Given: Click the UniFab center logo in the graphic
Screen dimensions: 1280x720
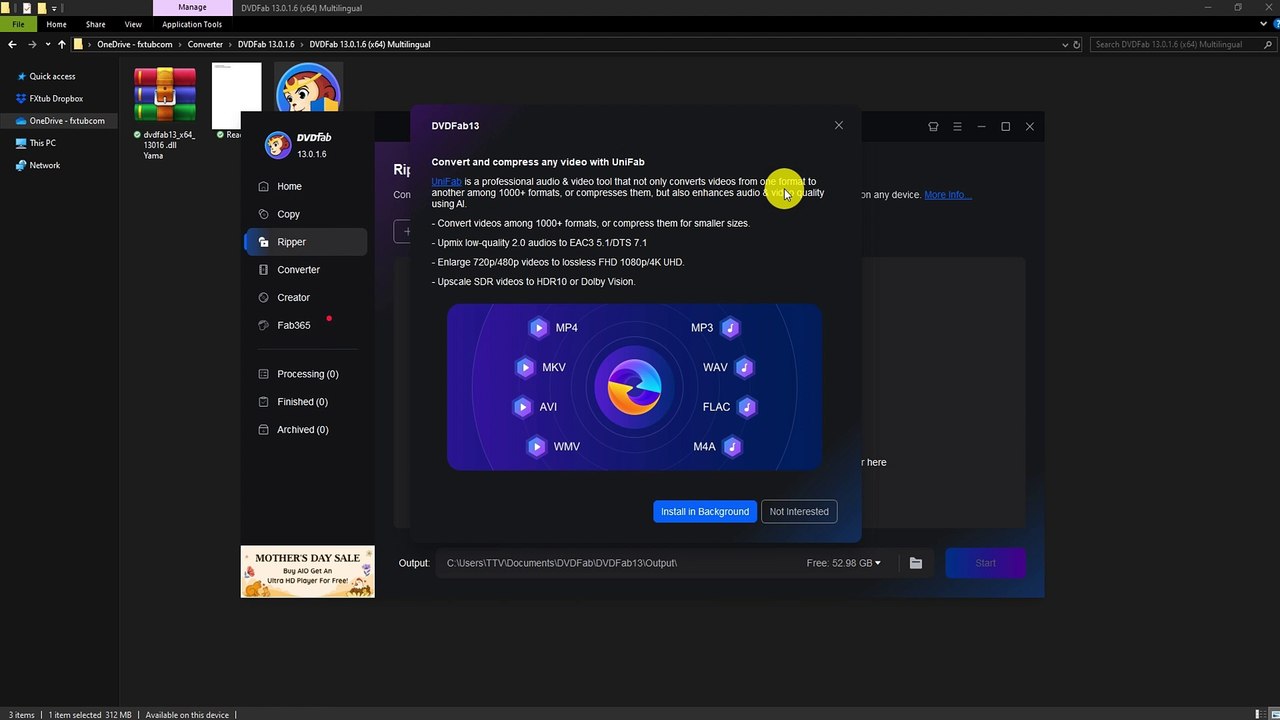Looking at the screenshot, I should [x=634, y=388].
